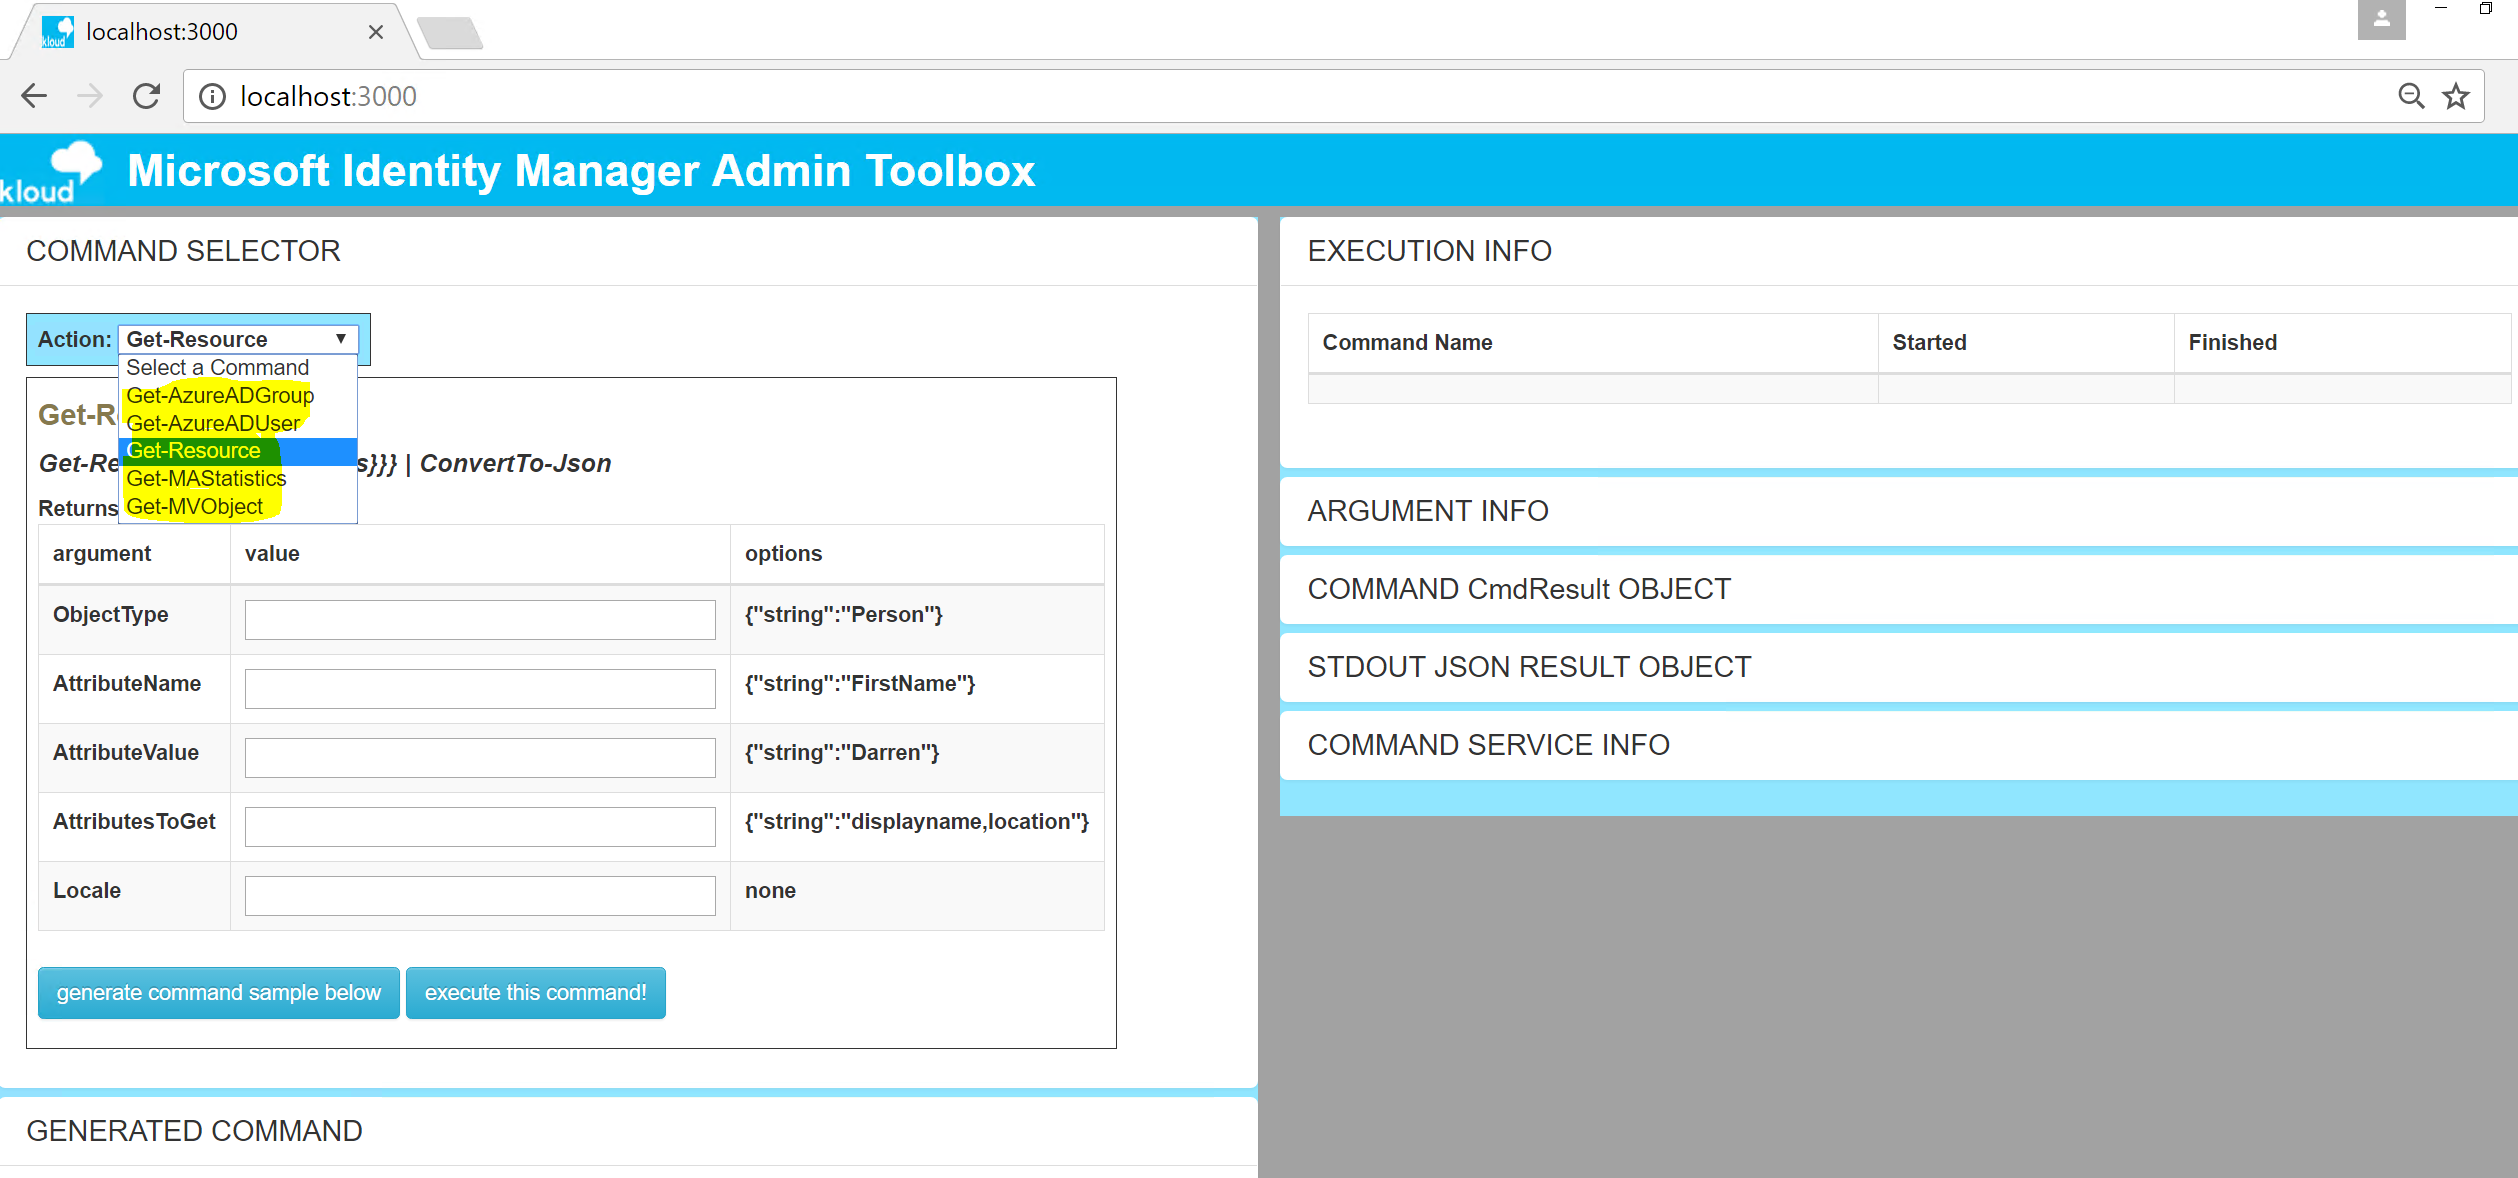Click the AttributesToGet value input field
Viewport: 2518px width, 1178px height.
[x=480, y=826]
